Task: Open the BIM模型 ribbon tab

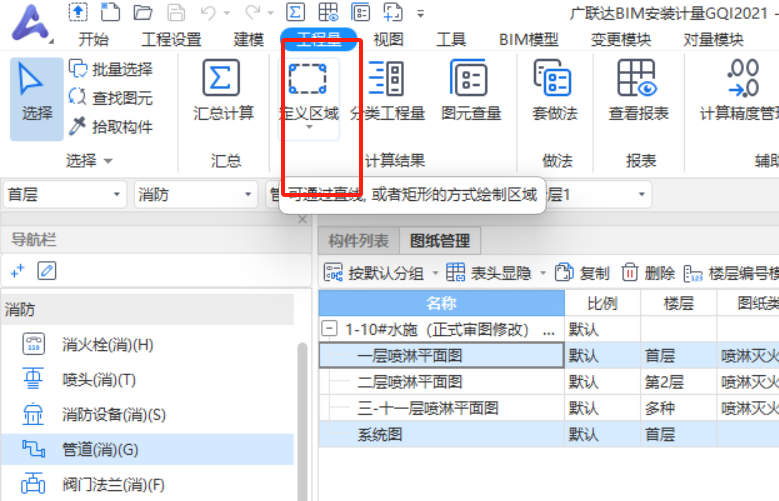Action: click(529, 39)
